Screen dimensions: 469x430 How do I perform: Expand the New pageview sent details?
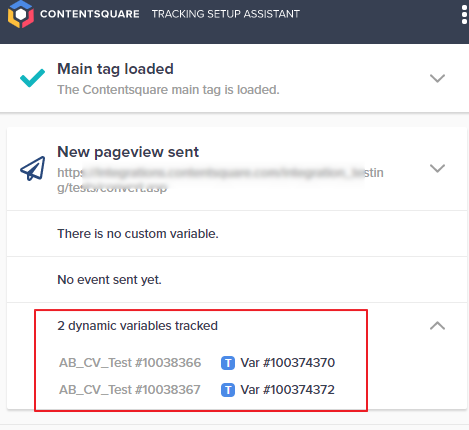(x=437, y=168)
